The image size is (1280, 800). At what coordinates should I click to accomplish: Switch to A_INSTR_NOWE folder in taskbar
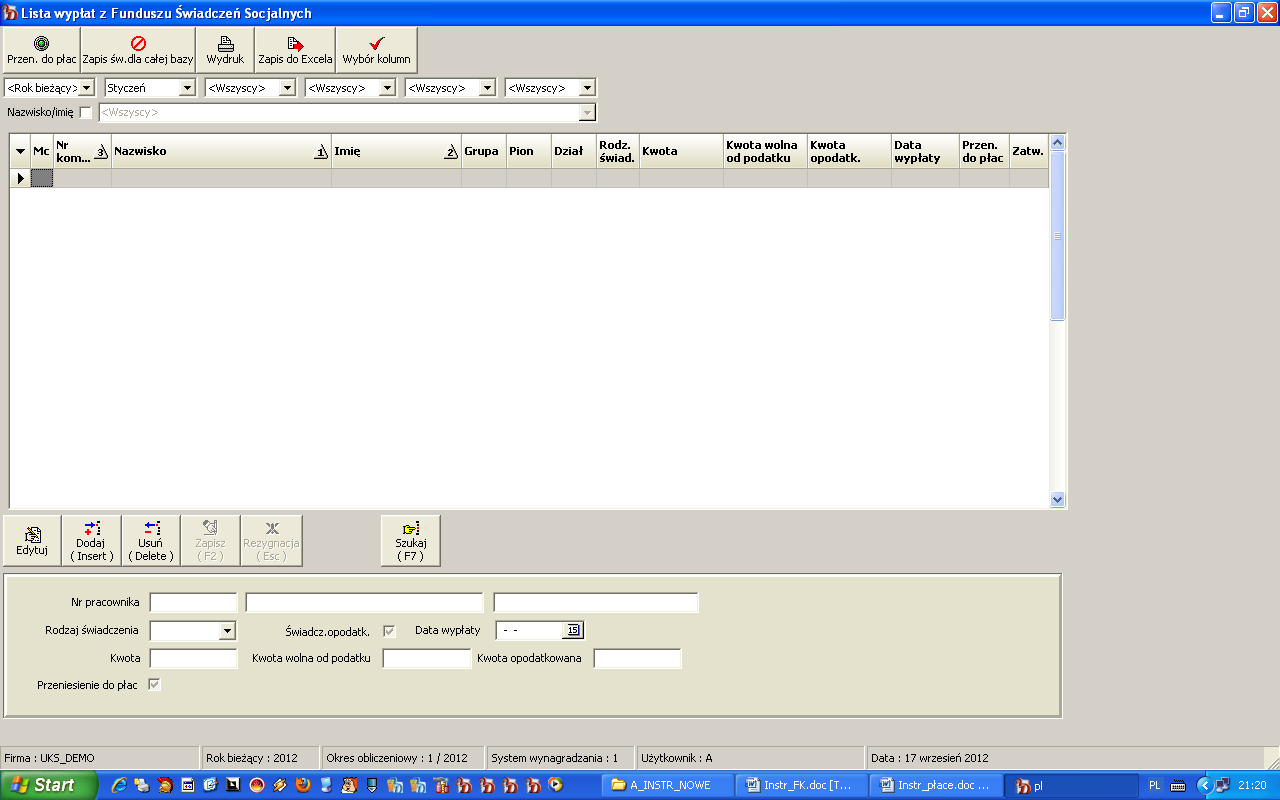(x=669, y=785)
